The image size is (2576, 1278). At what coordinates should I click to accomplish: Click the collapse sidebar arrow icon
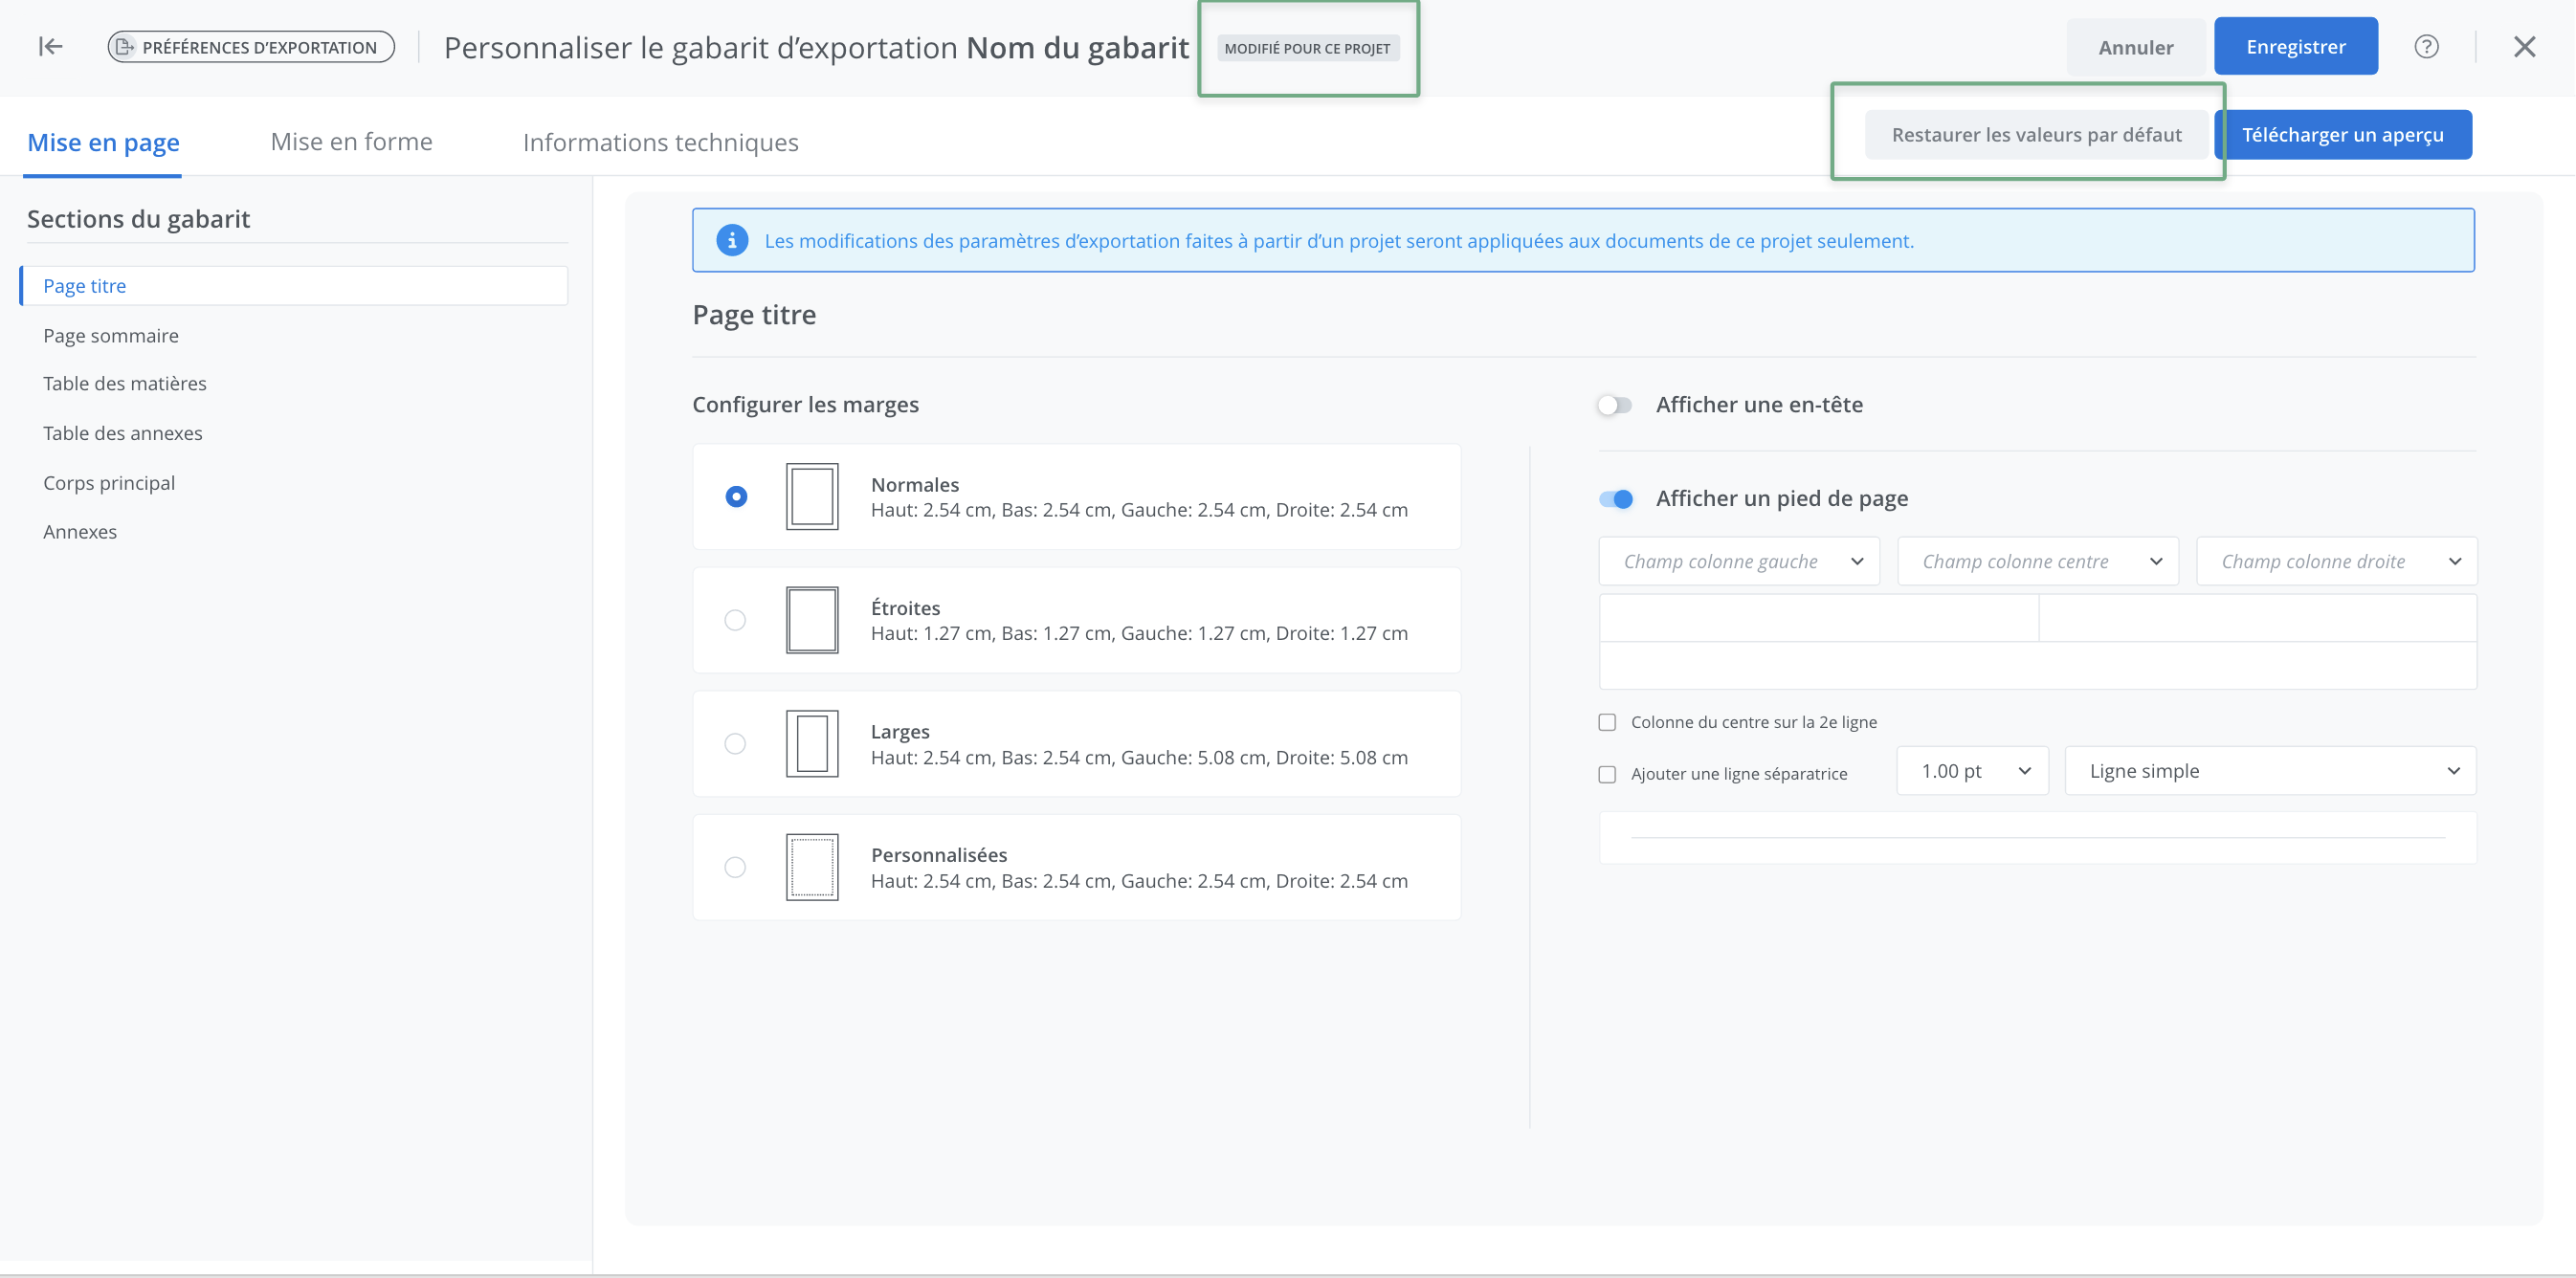pyautogui.click(x=50, y=47)
